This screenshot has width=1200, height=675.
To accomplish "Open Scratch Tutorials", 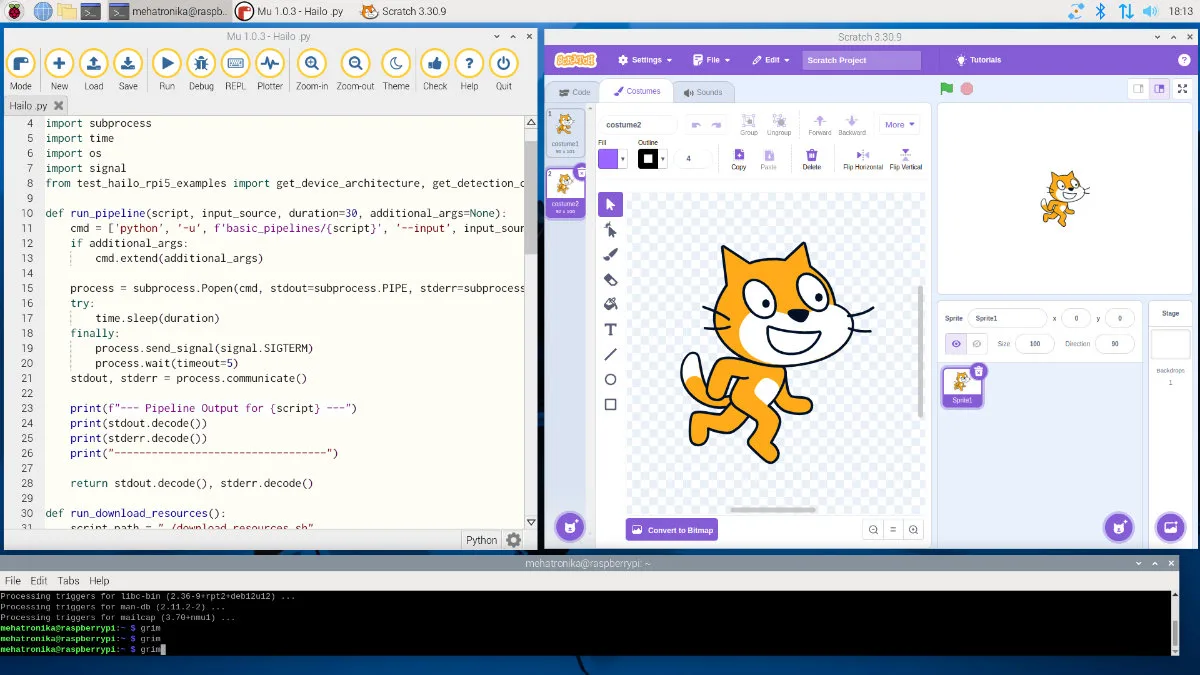I will (x=978, y=60).
